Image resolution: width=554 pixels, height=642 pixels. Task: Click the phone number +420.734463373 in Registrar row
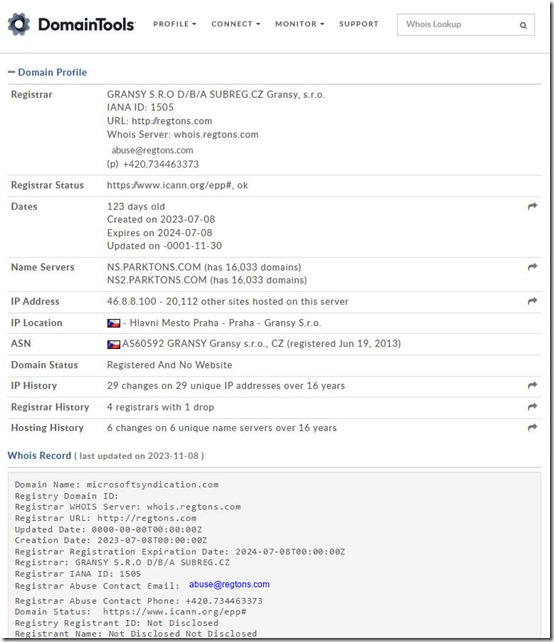(161, 164)
